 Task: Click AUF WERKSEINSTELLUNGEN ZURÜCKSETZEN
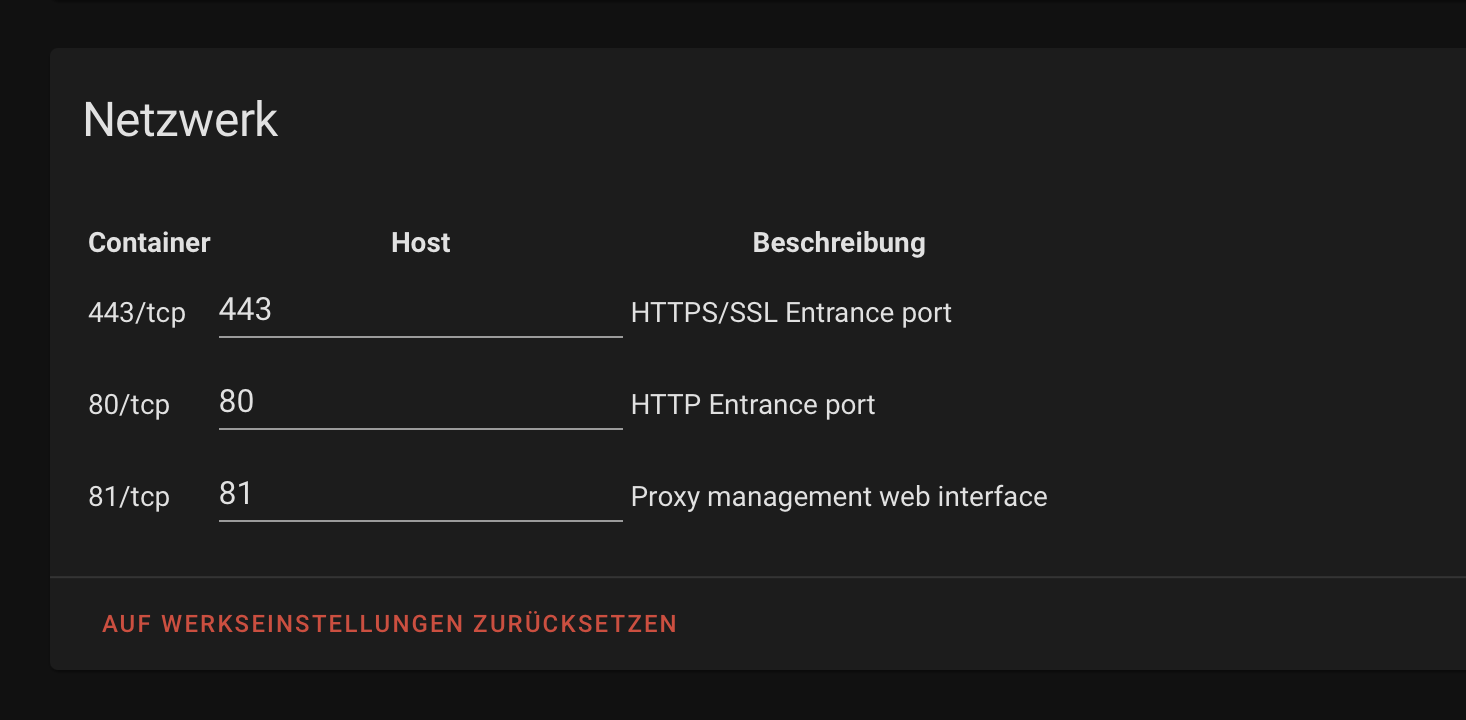point(388,623)
